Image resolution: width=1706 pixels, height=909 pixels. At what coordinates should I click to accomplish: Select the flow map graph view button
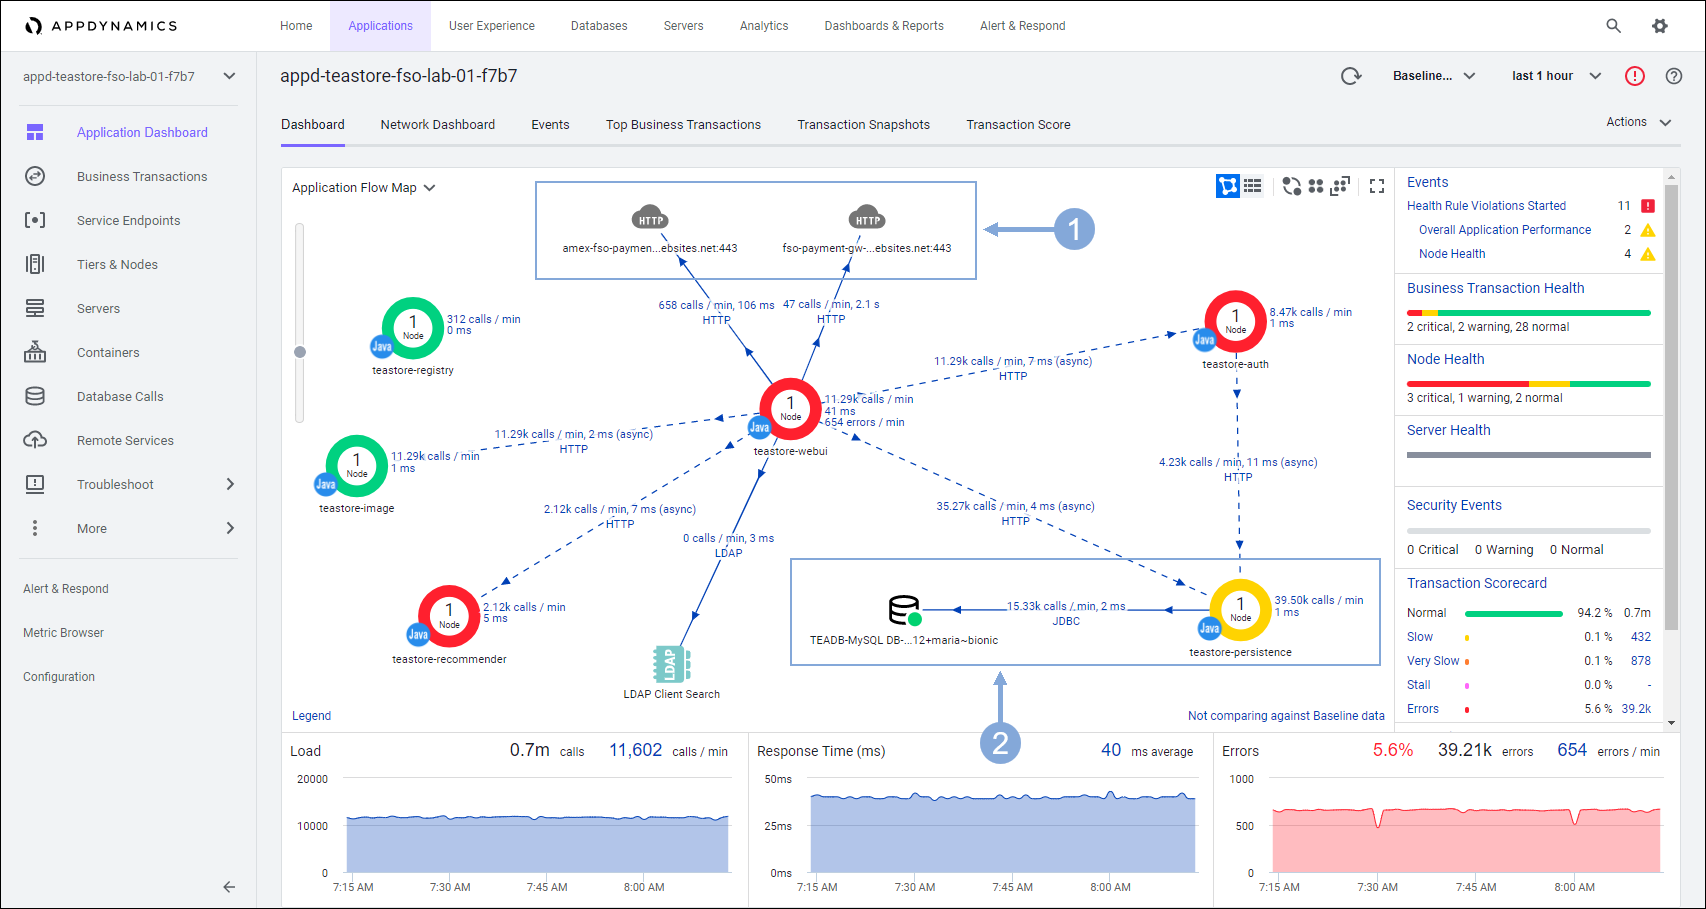click(x=1227, y=186)
